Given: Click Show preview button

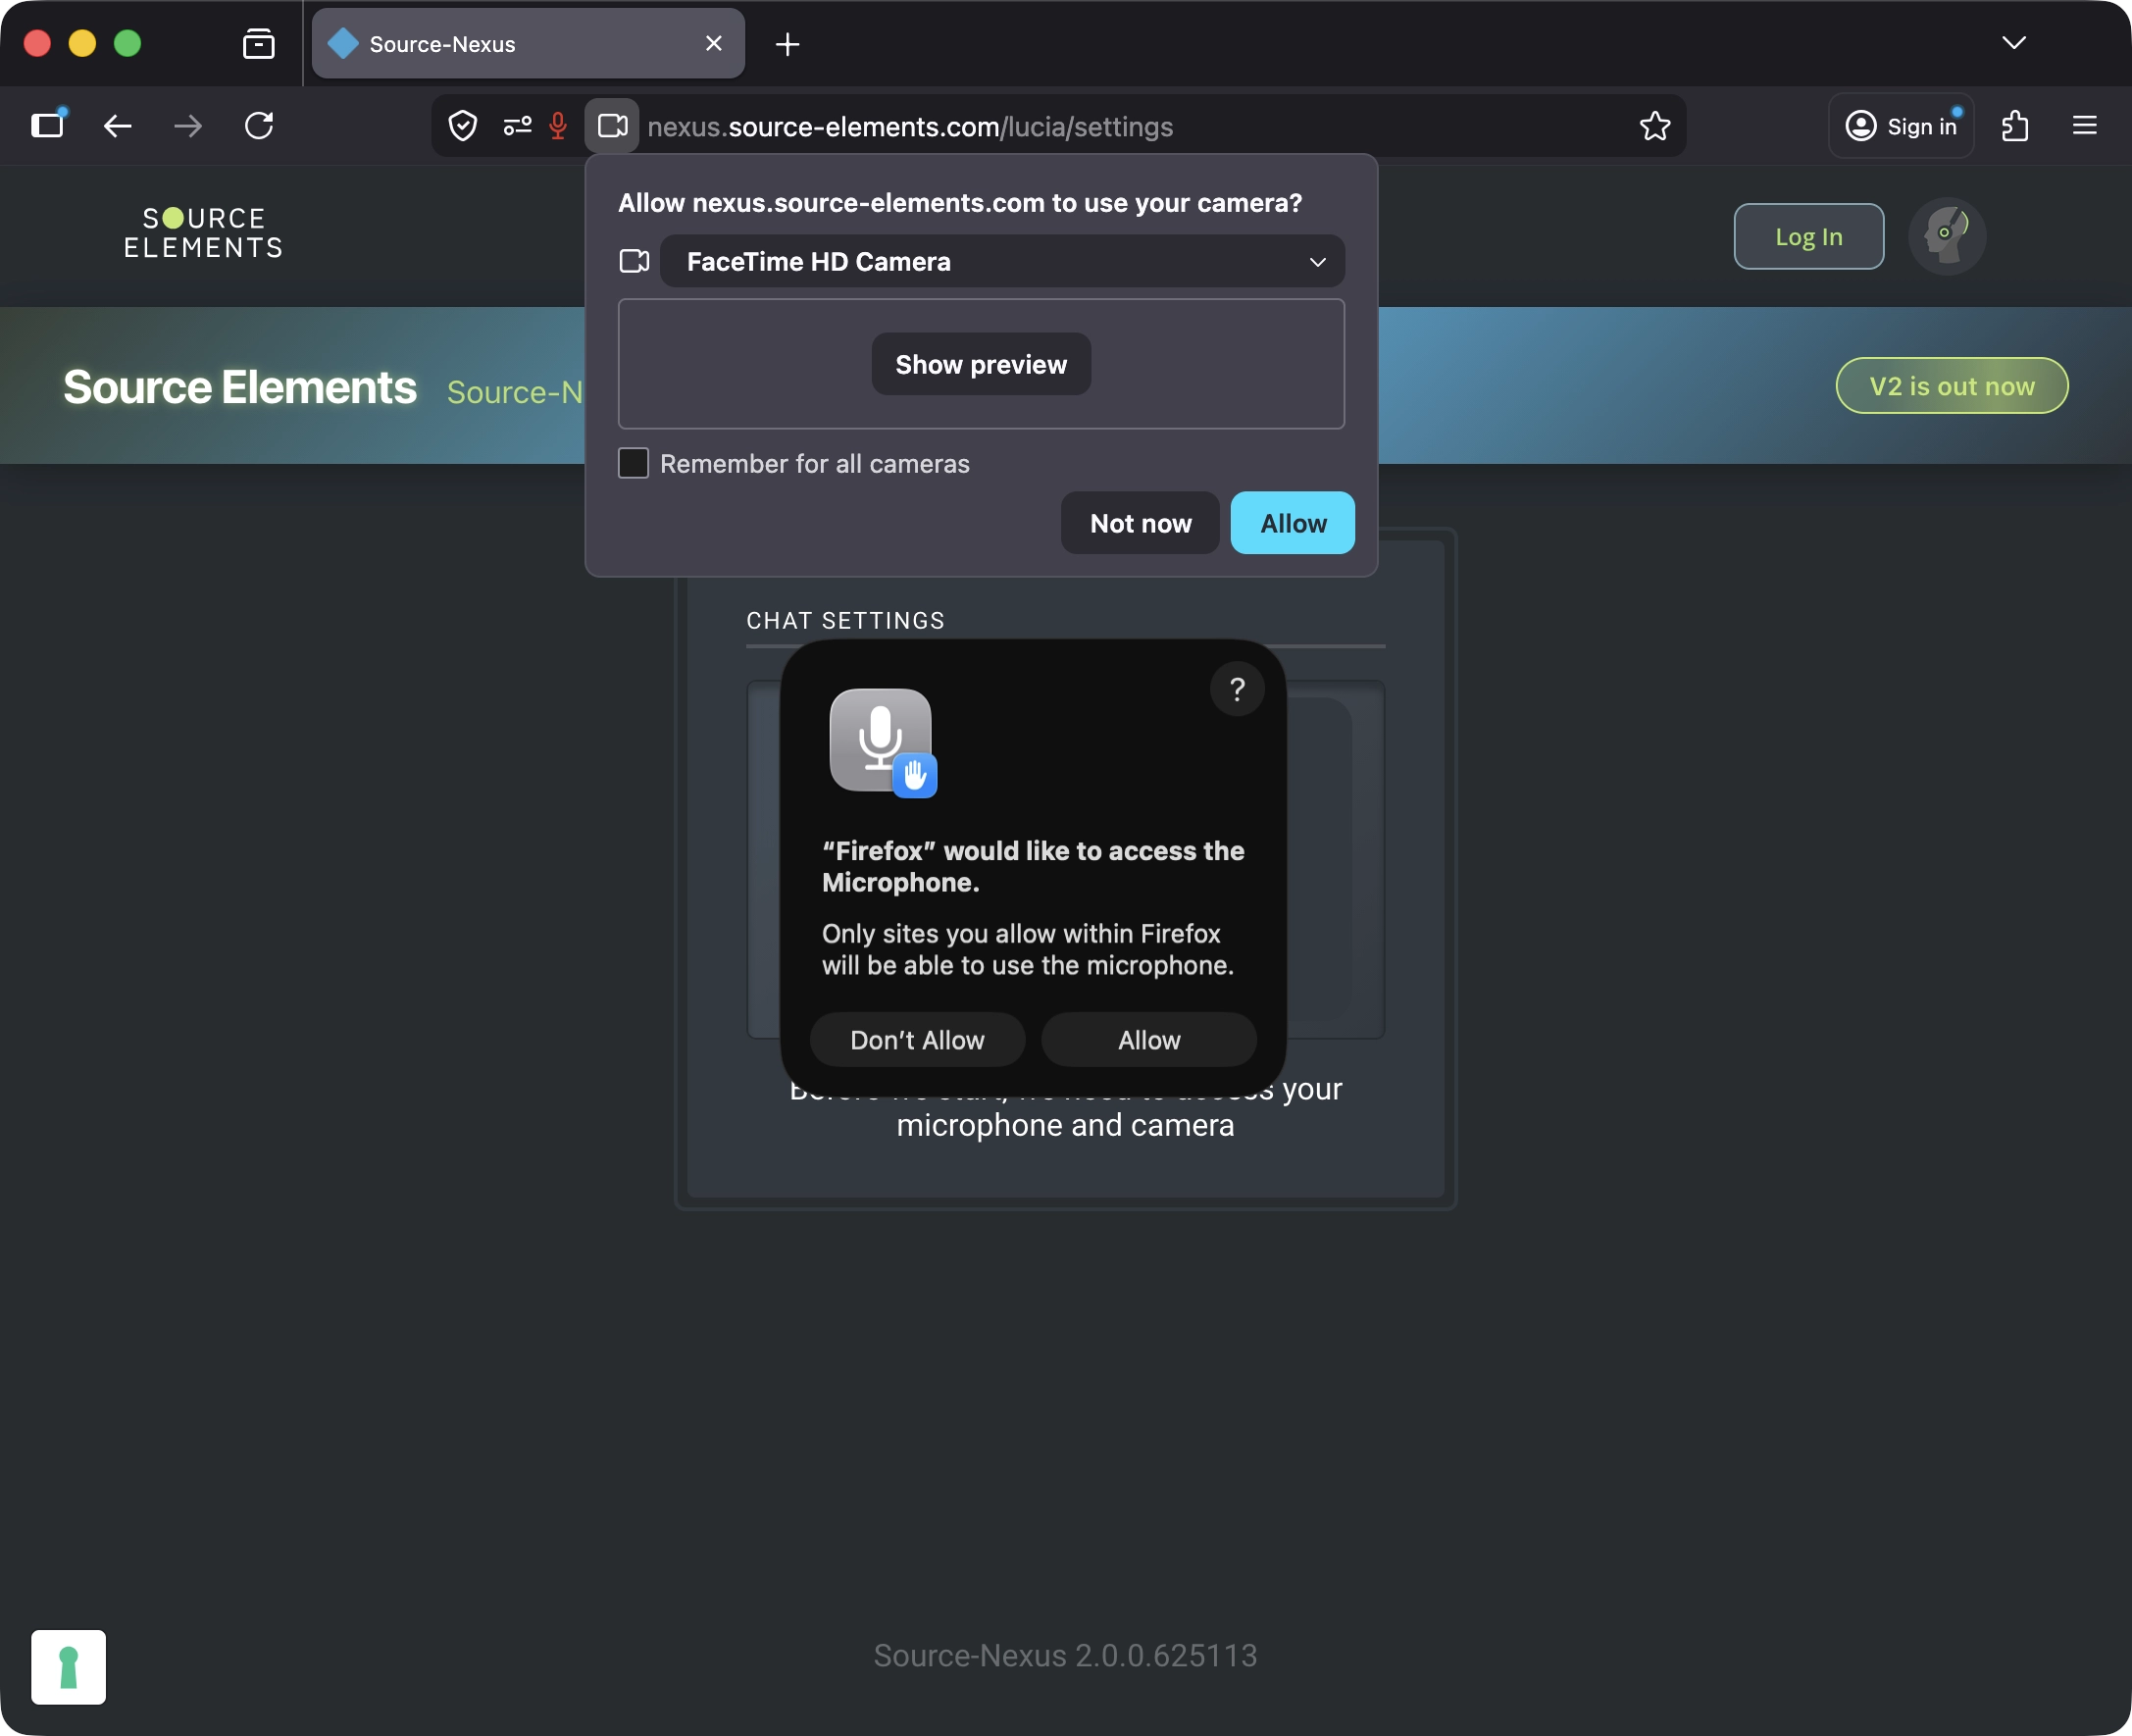Looking at the screenshot, I should (x=981, y=364).
